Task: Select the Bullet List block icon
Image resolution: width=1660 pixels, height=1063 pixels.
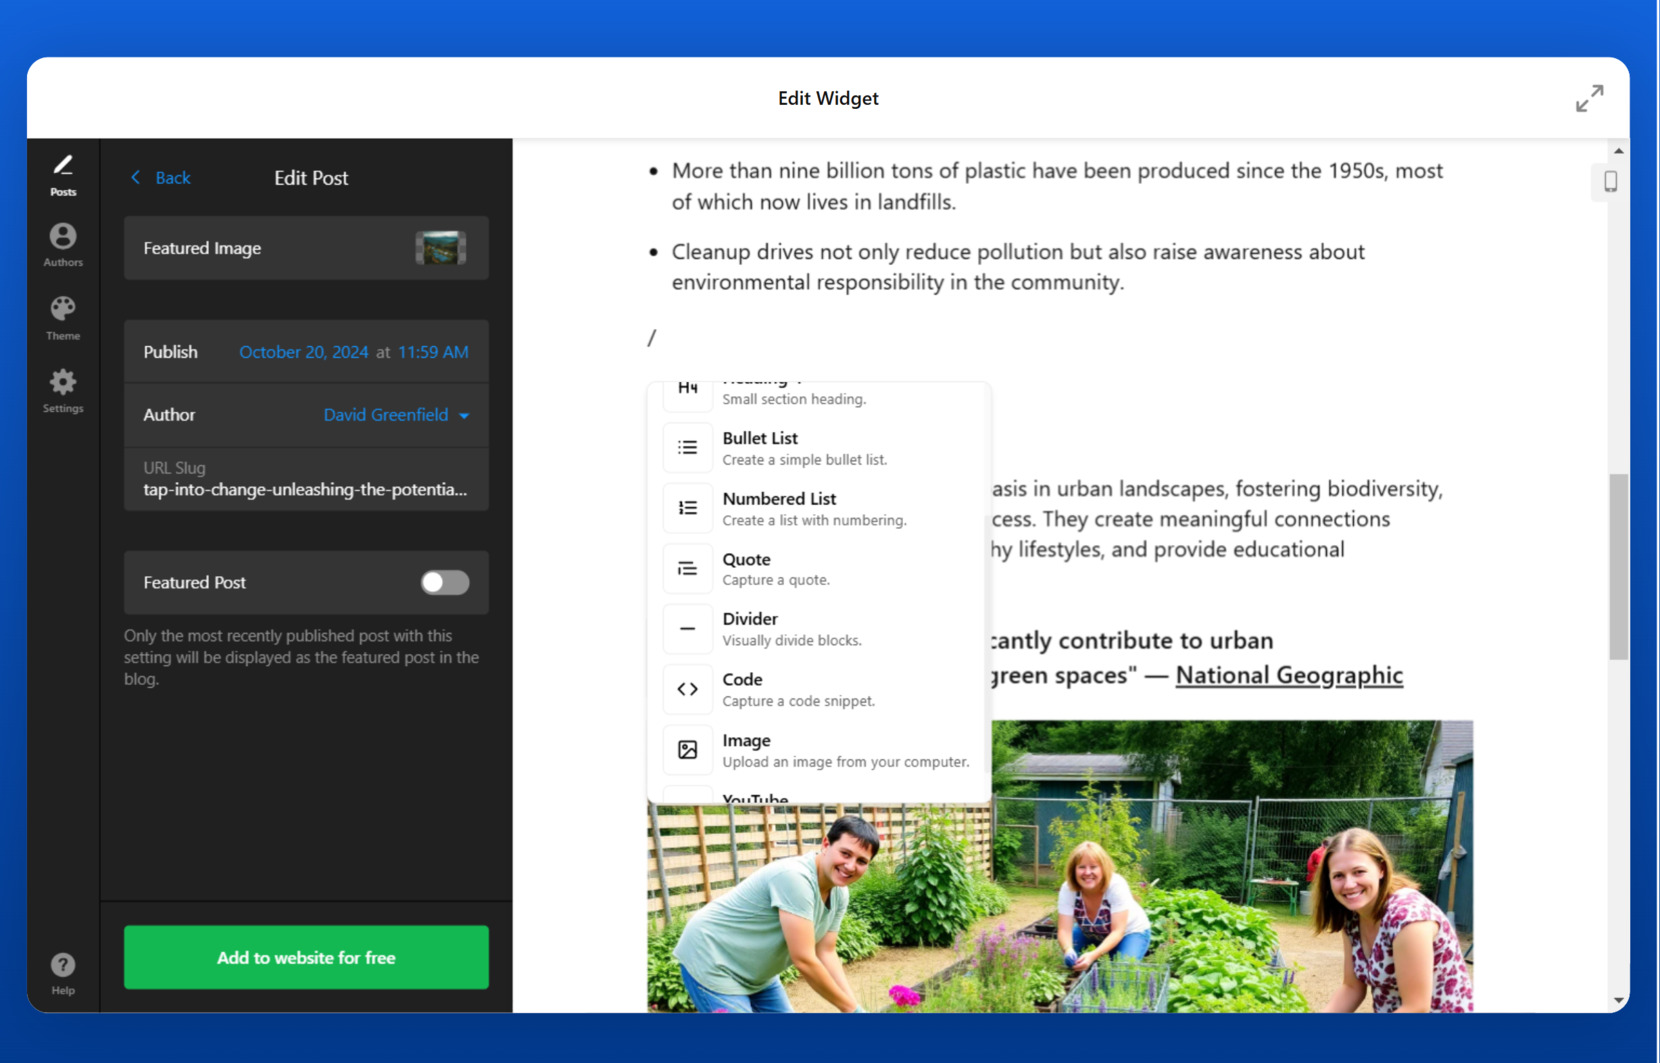Action: pos(687,447)
